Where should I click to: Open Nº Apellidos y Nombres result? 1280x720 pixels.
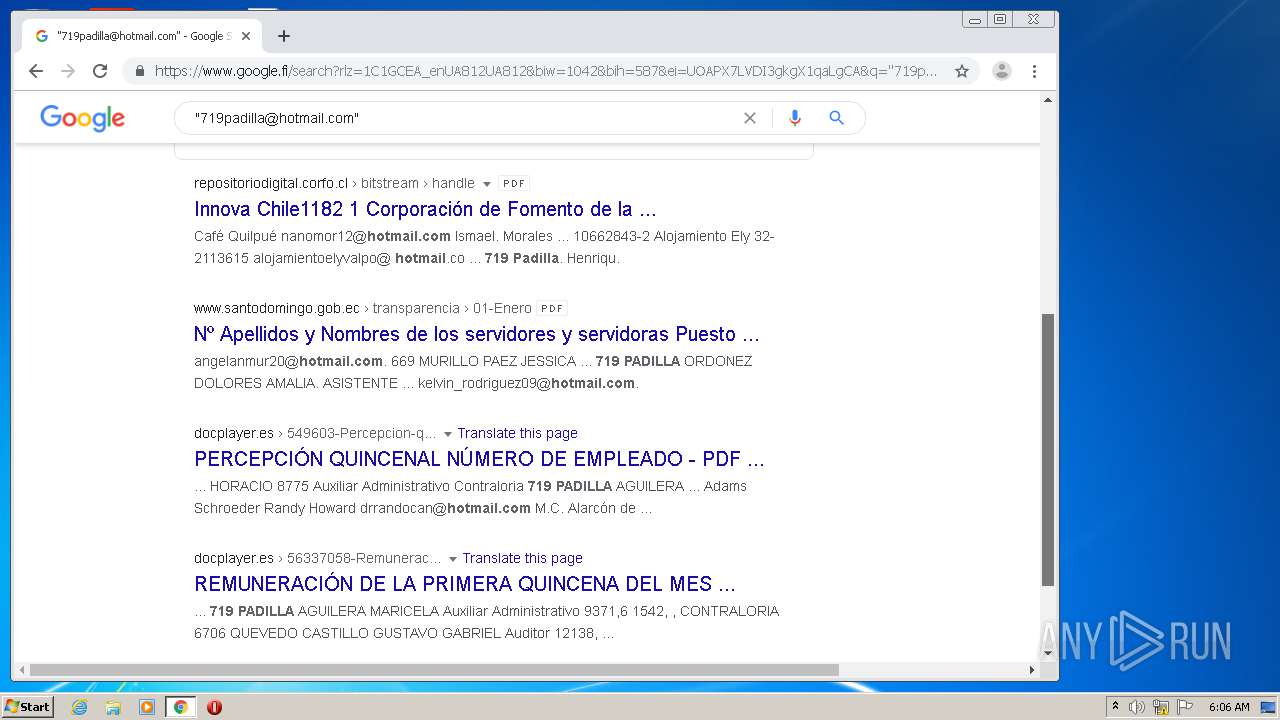(477, 334)
